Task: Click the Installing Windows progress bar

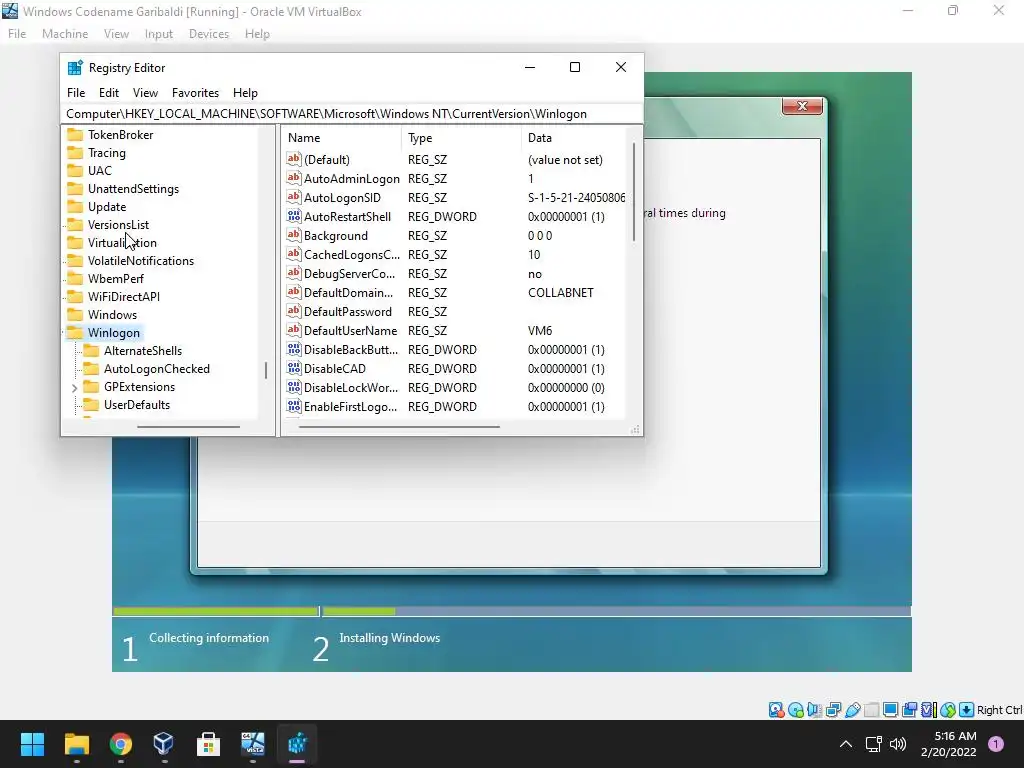Action: [616, 611]
